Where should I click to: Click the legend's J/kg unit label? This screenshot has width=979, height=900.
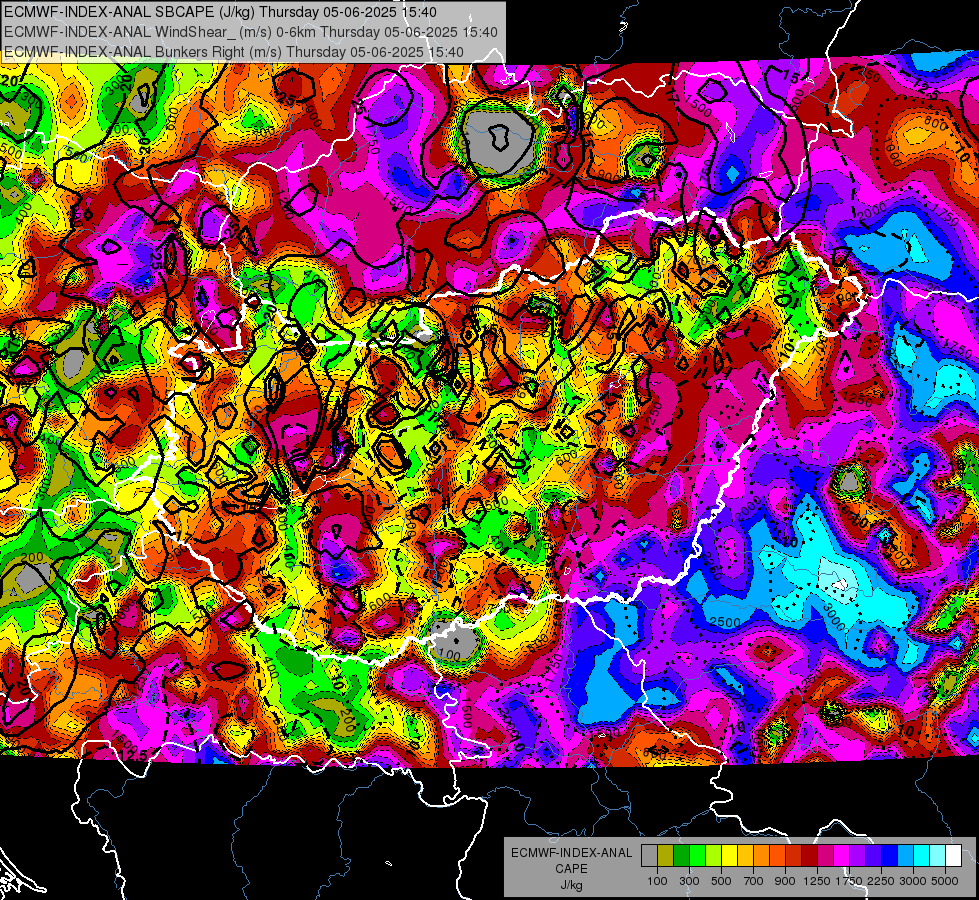click(x=572, y=885)
